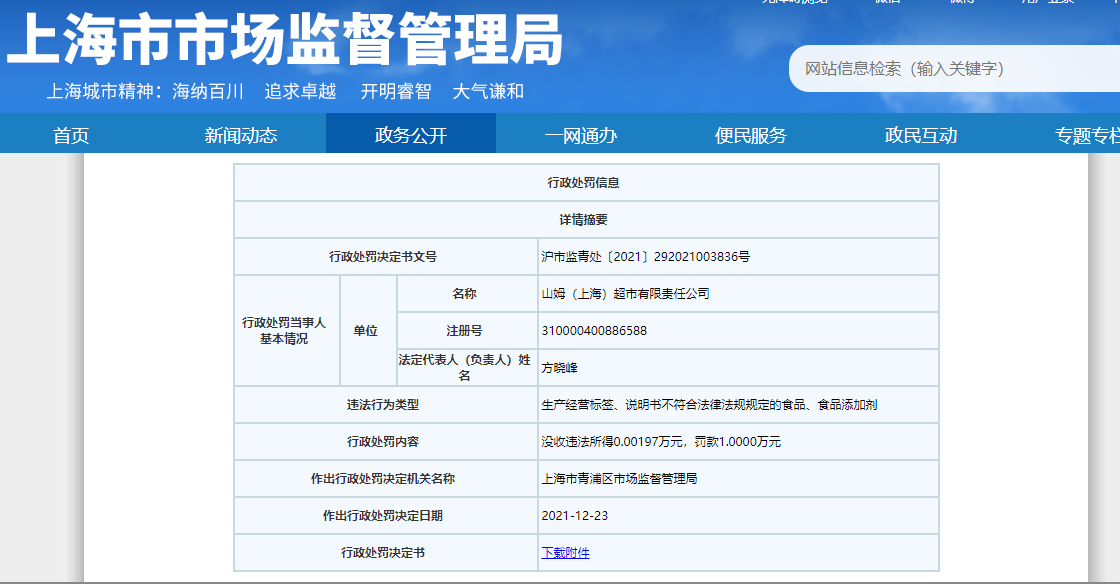
Task: Click the company name 山姆（上海）超市有限责任公司
Action: point(625,293)
